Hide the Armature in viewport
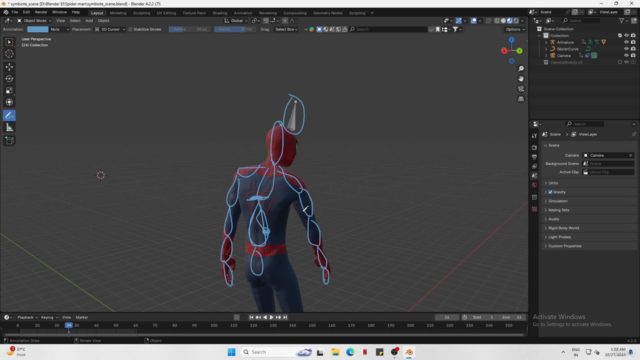 point(627,42)
